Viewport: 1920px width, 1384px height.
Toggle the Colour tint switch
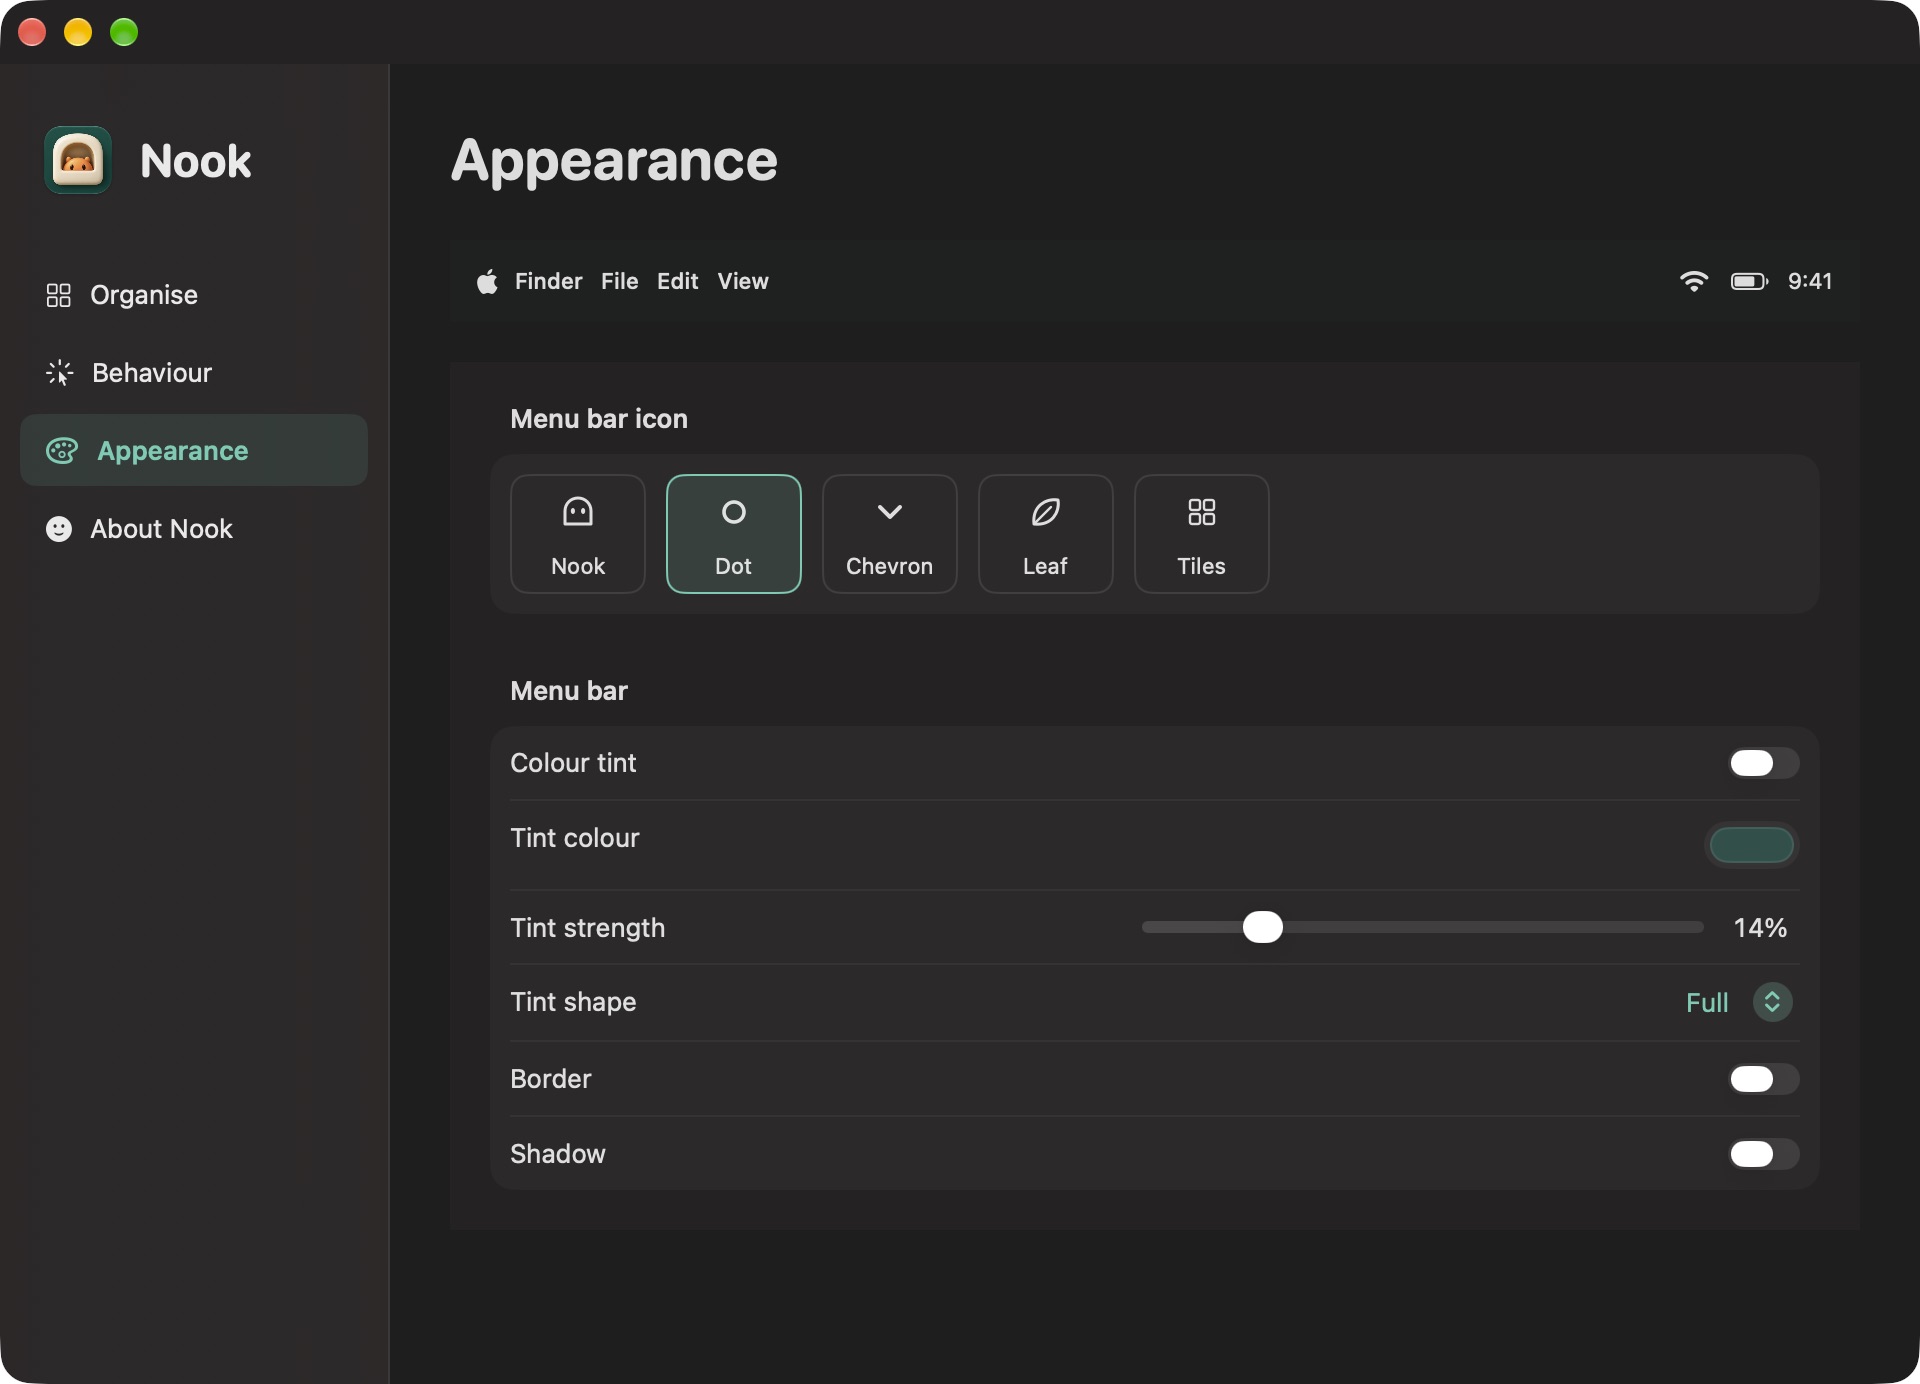click(1764, 763)
